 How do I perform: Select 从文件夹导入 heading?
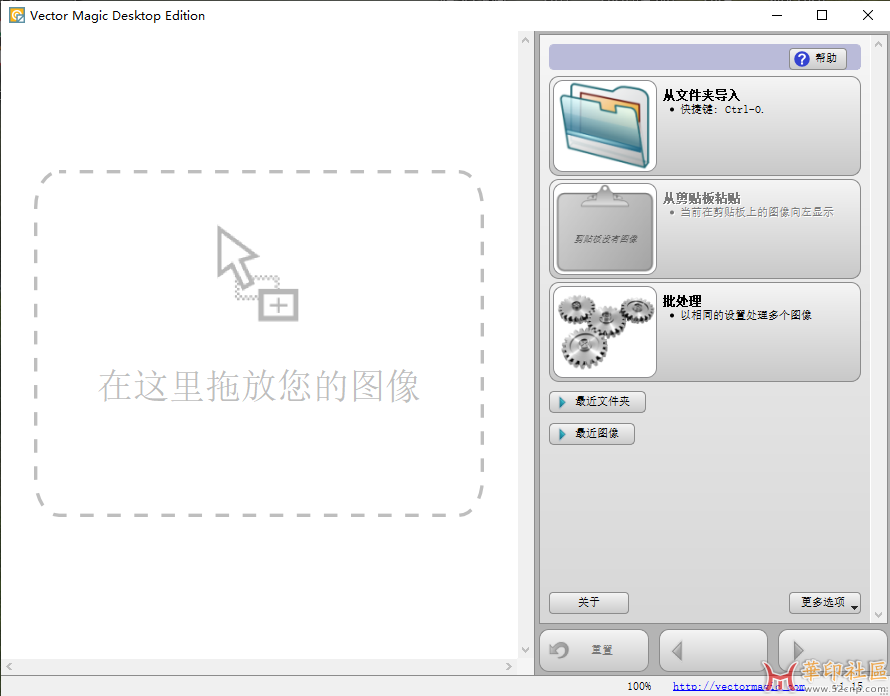click(701, 95)
